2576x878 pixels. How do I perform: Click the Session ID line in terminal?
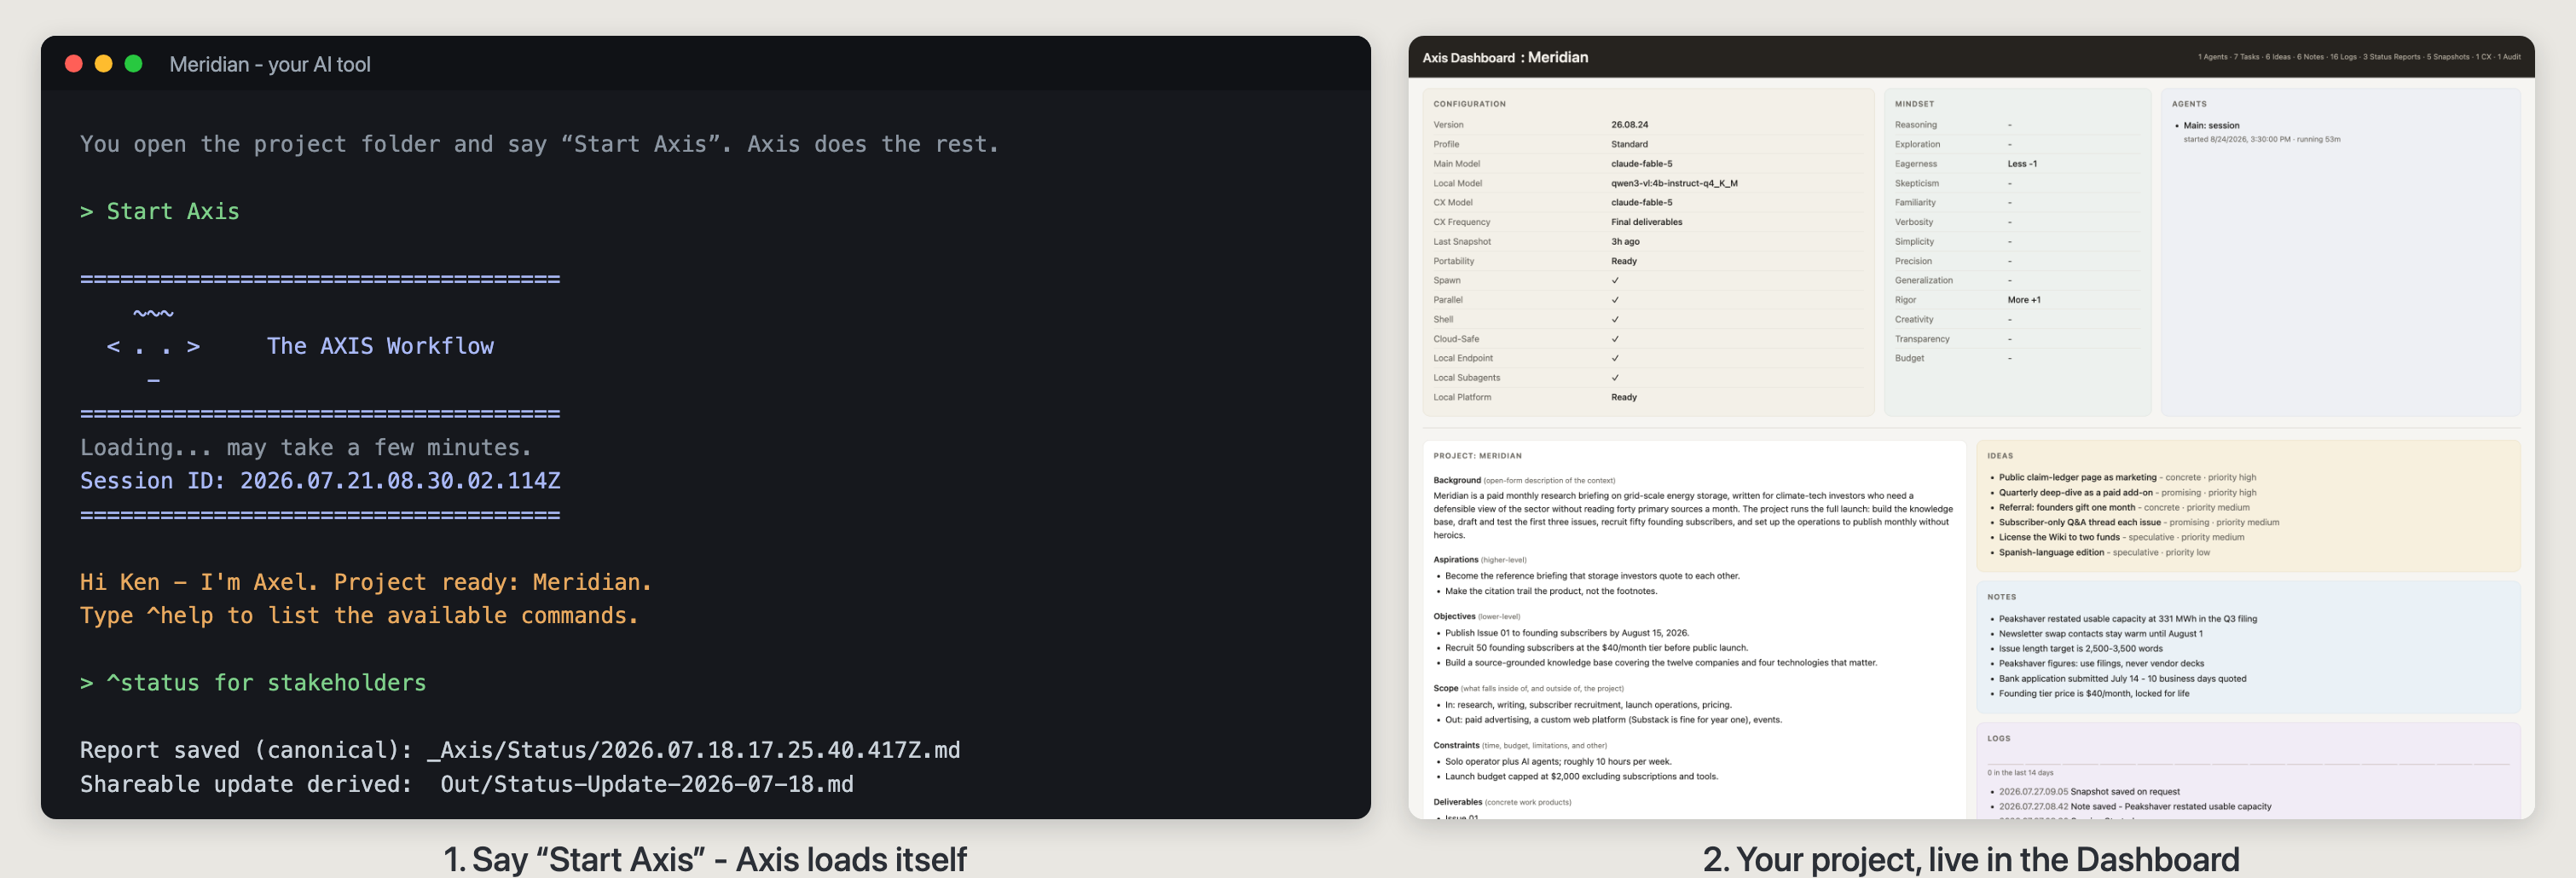point(320,481)
